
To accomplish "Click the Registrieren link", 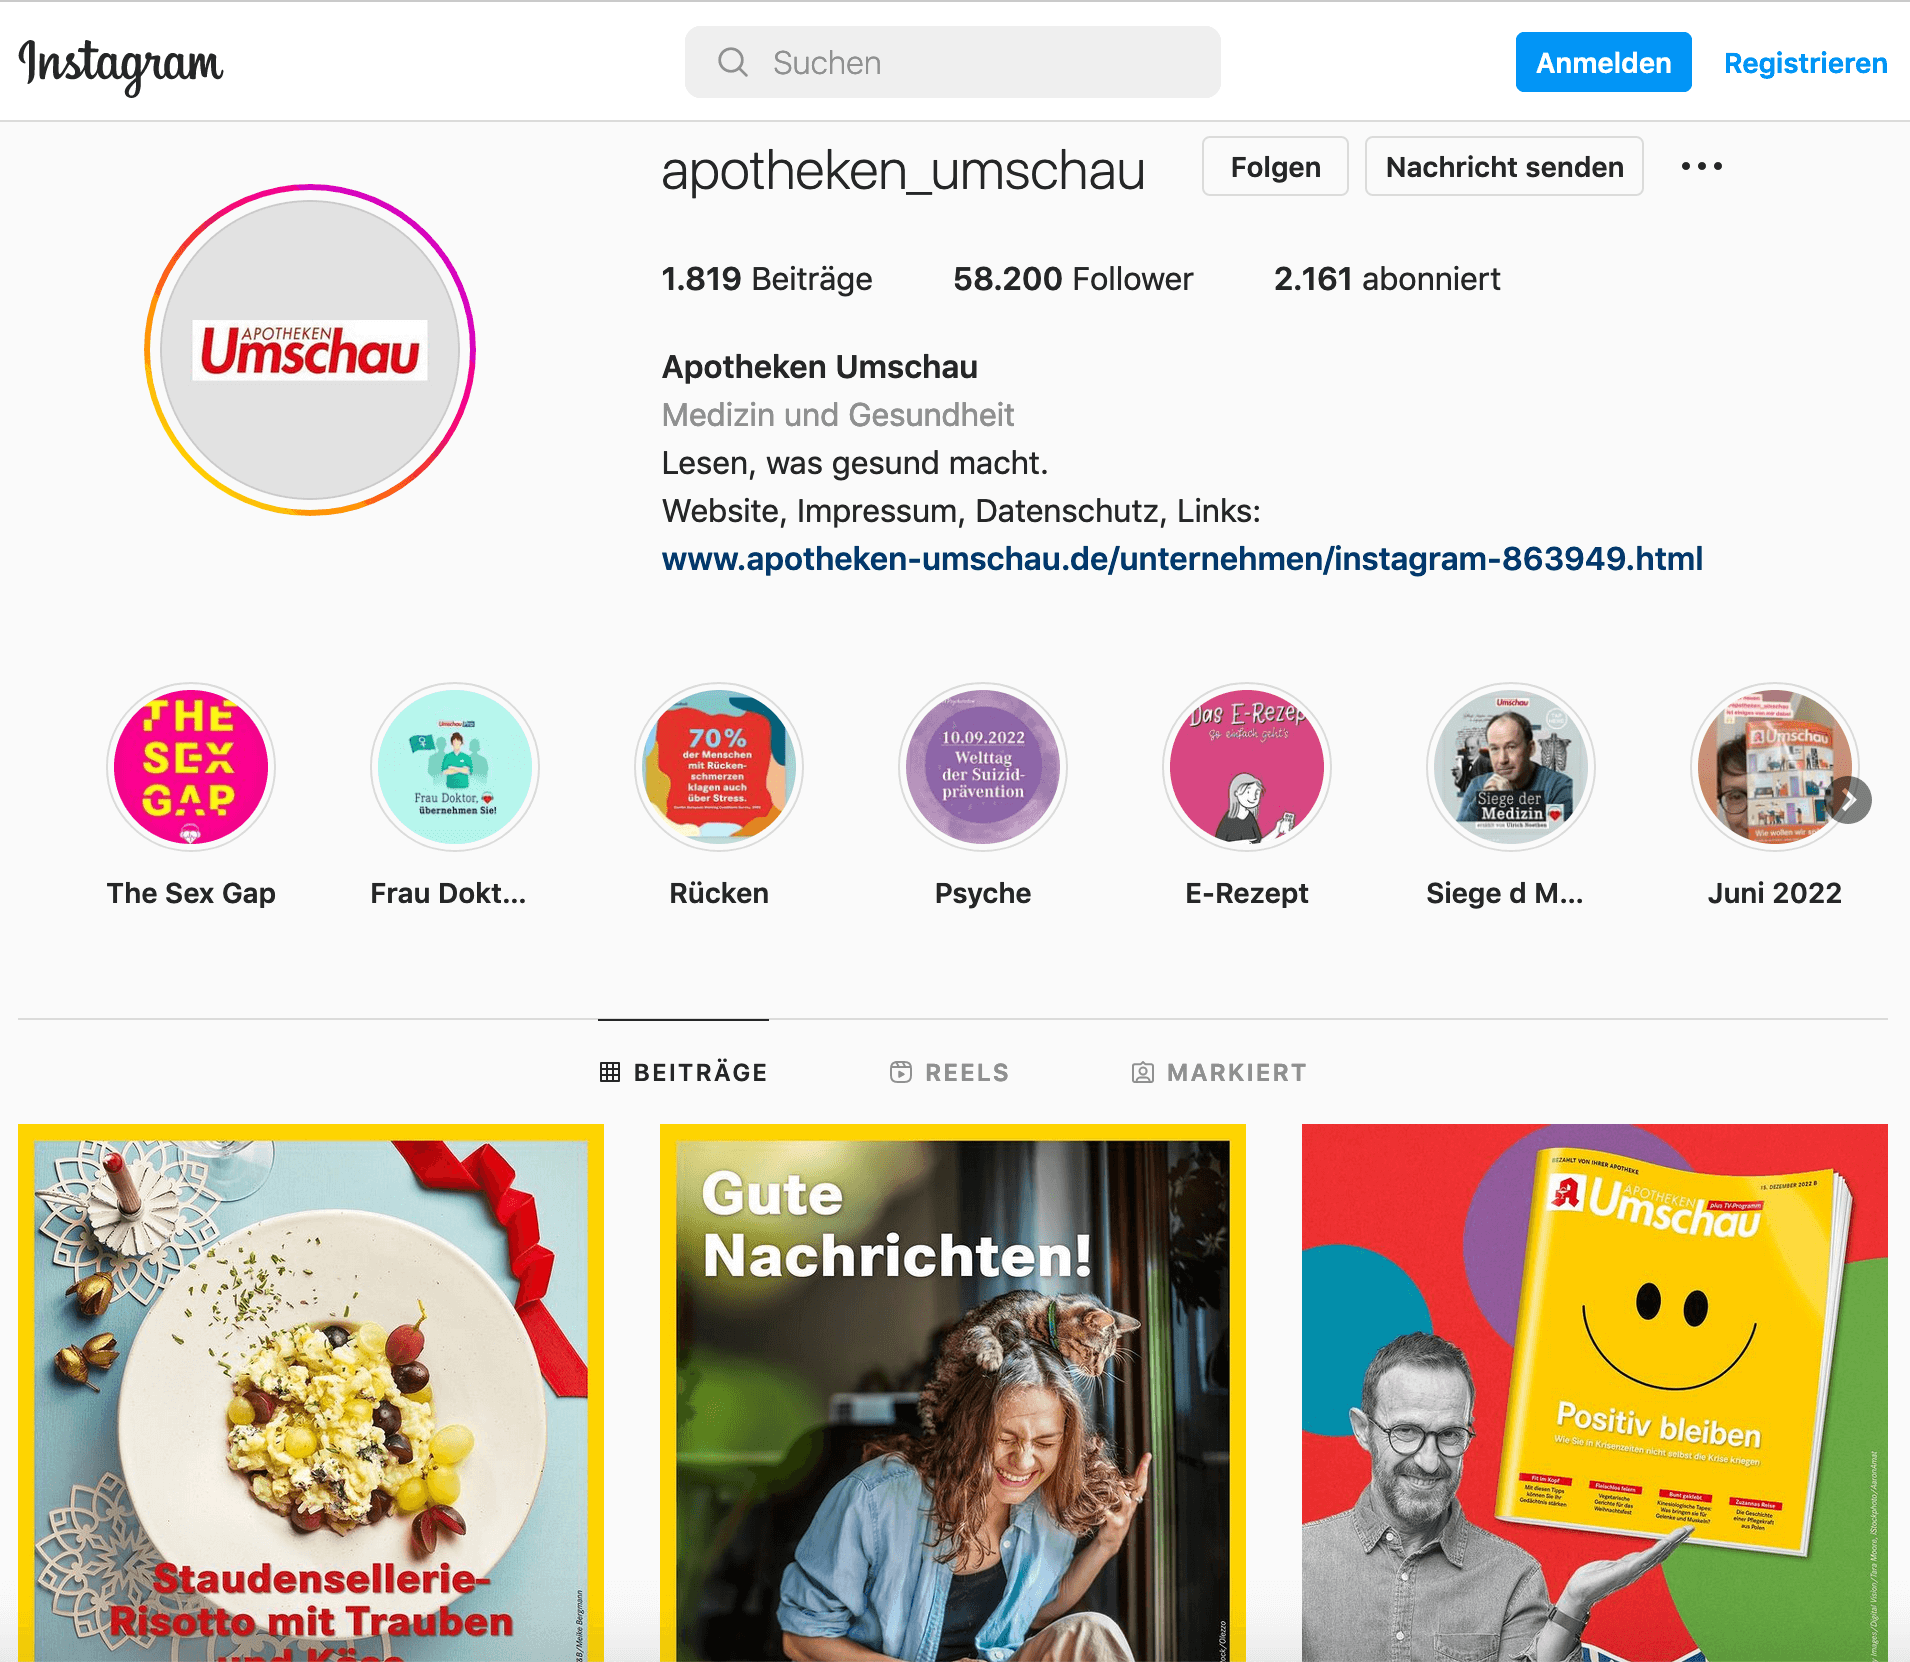I will pyautogui.click(x=1805, y=63).
